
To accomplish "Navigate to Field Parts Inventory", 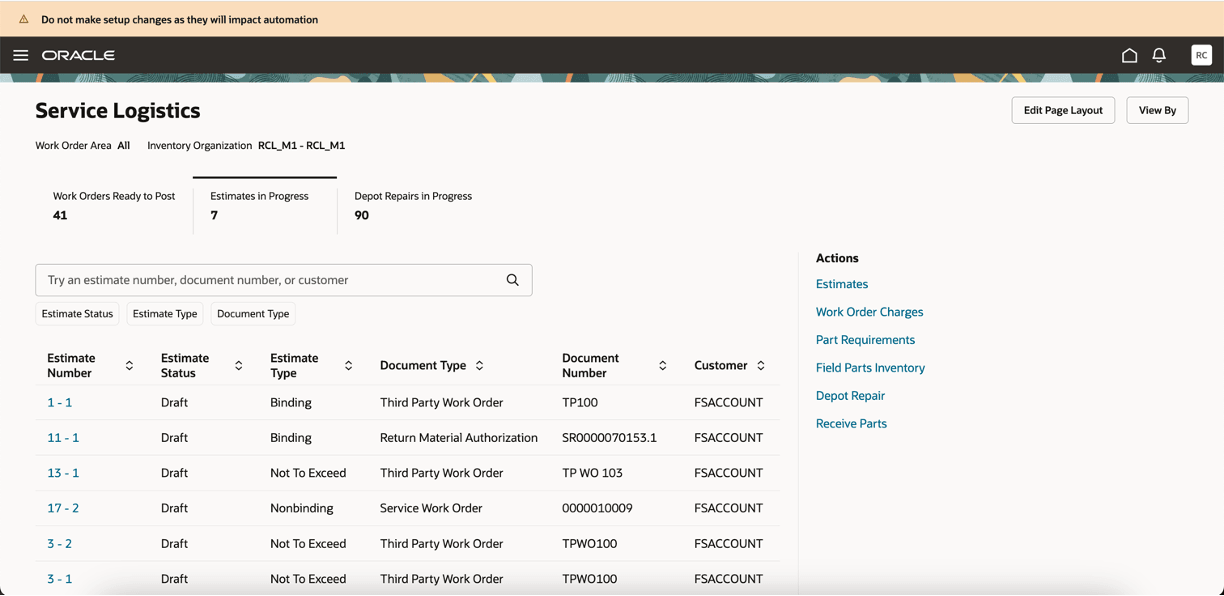I will 870,367.
